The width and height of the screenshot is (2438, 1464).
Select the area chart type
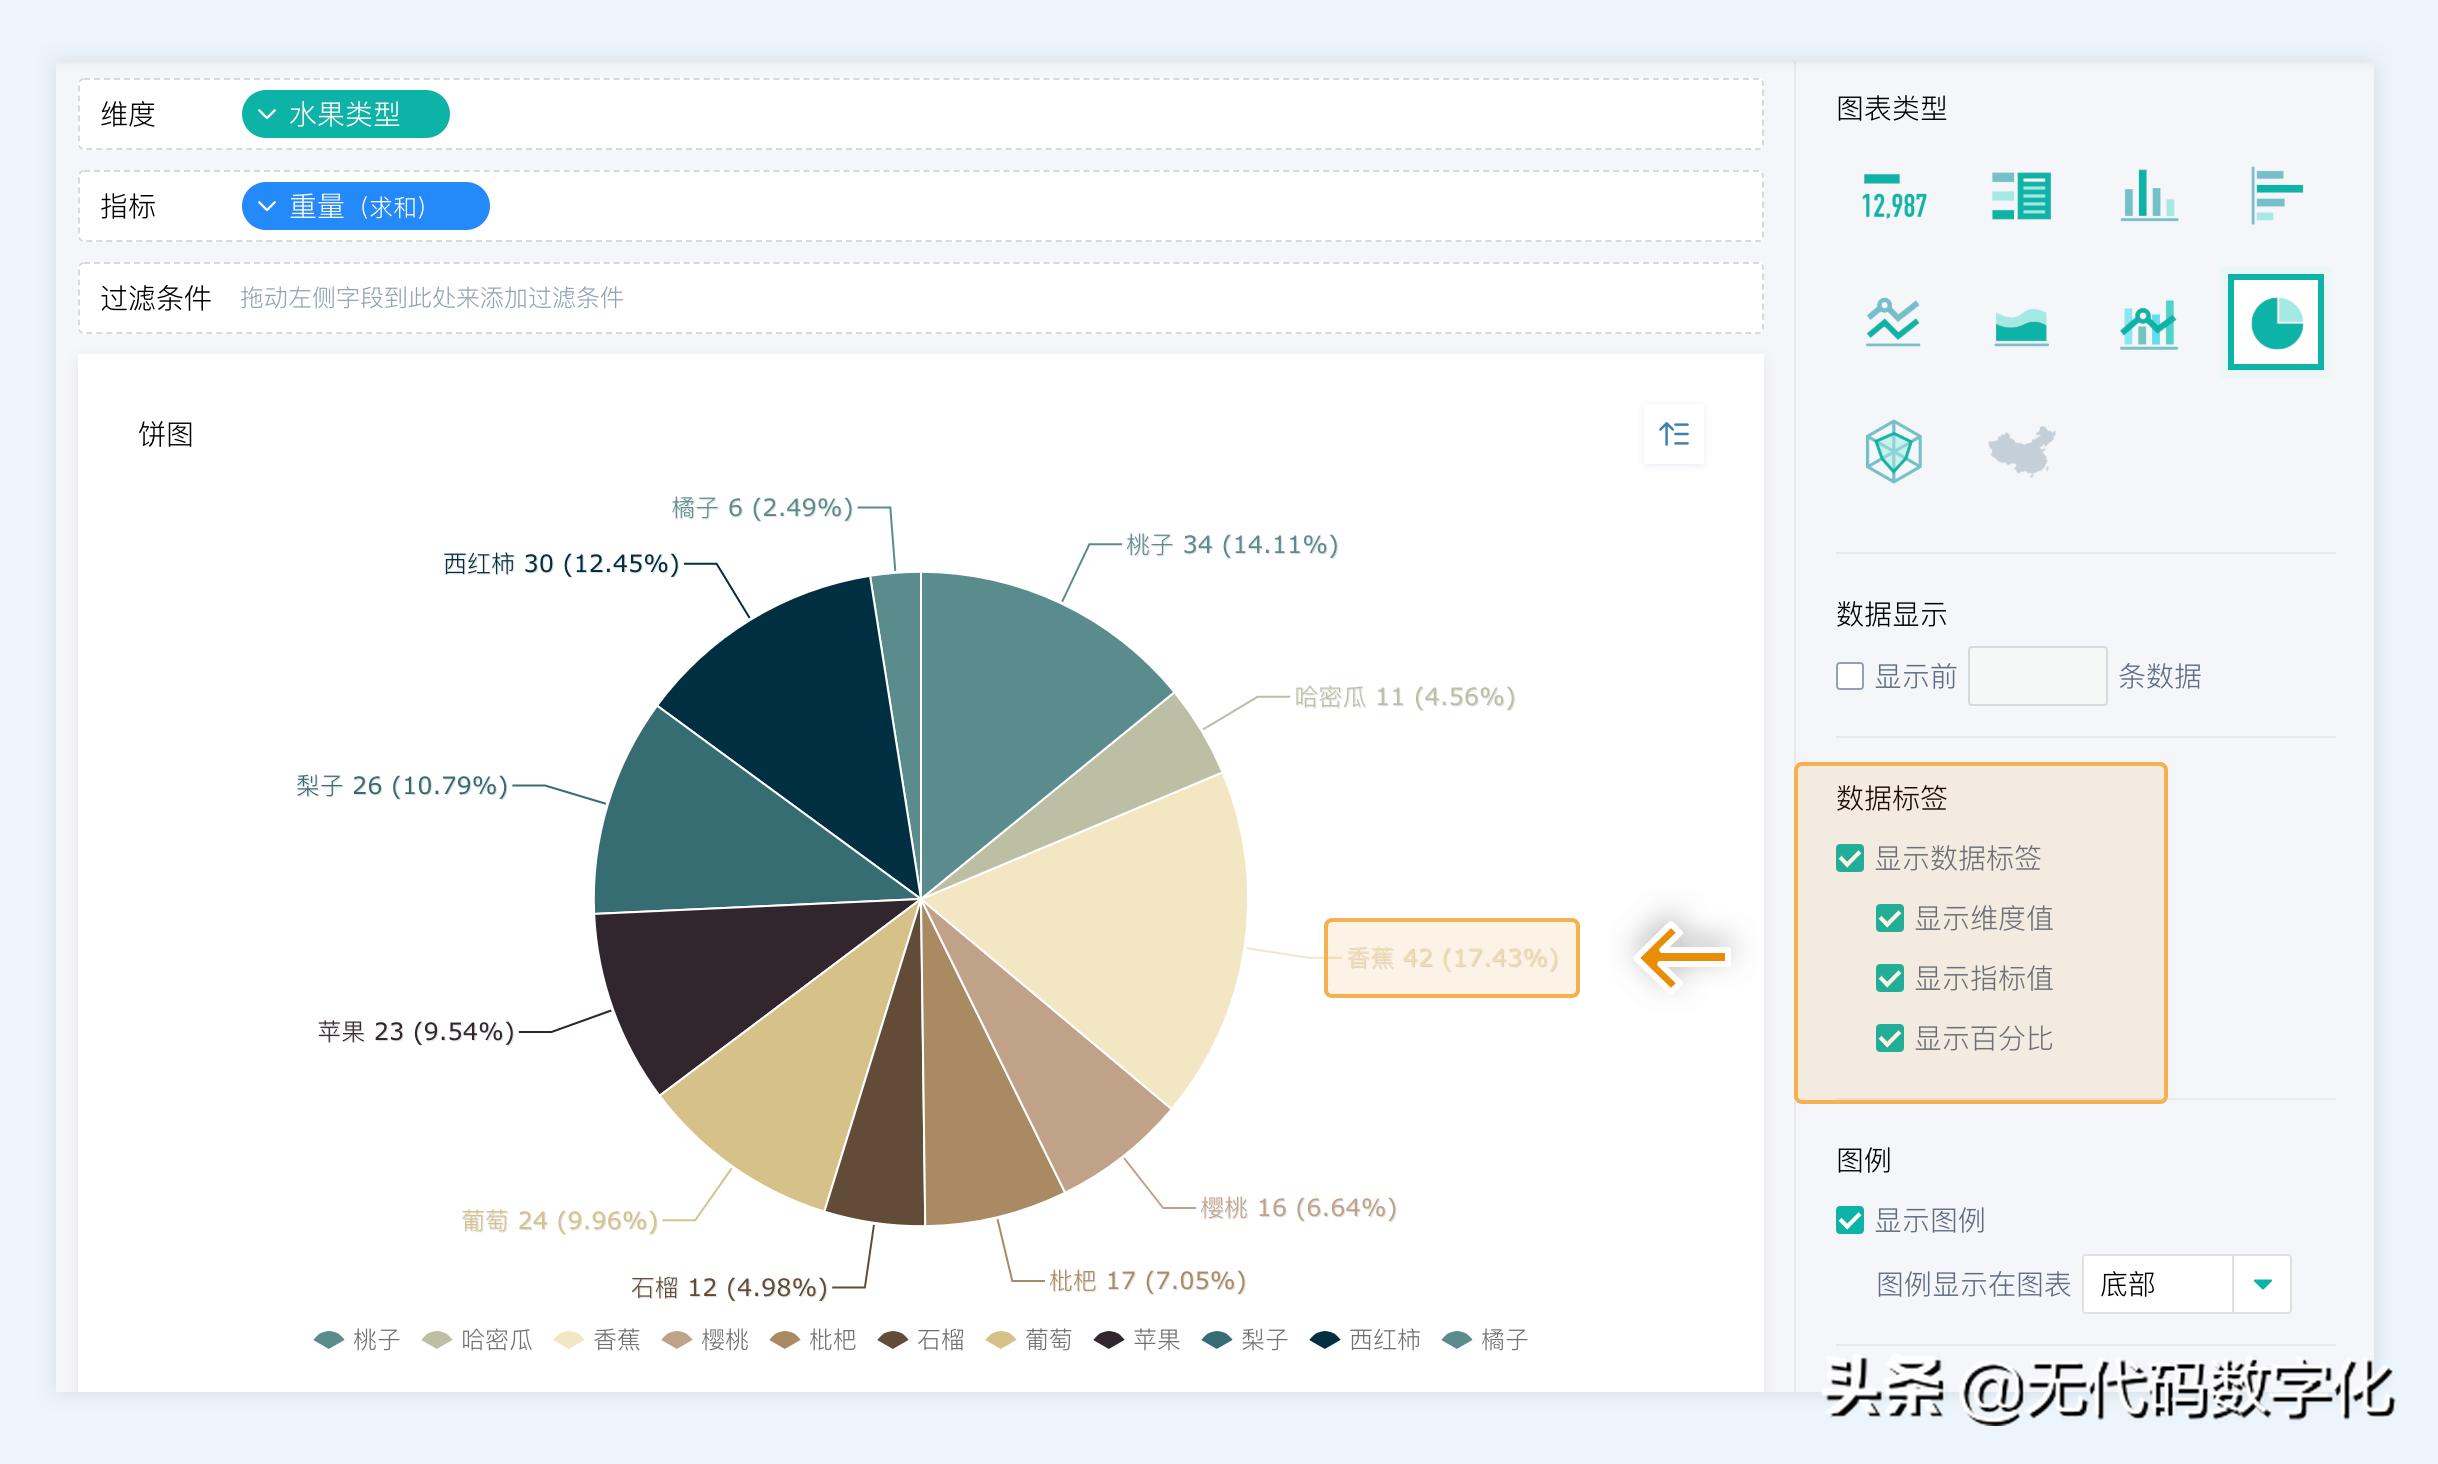(2023, 322)
